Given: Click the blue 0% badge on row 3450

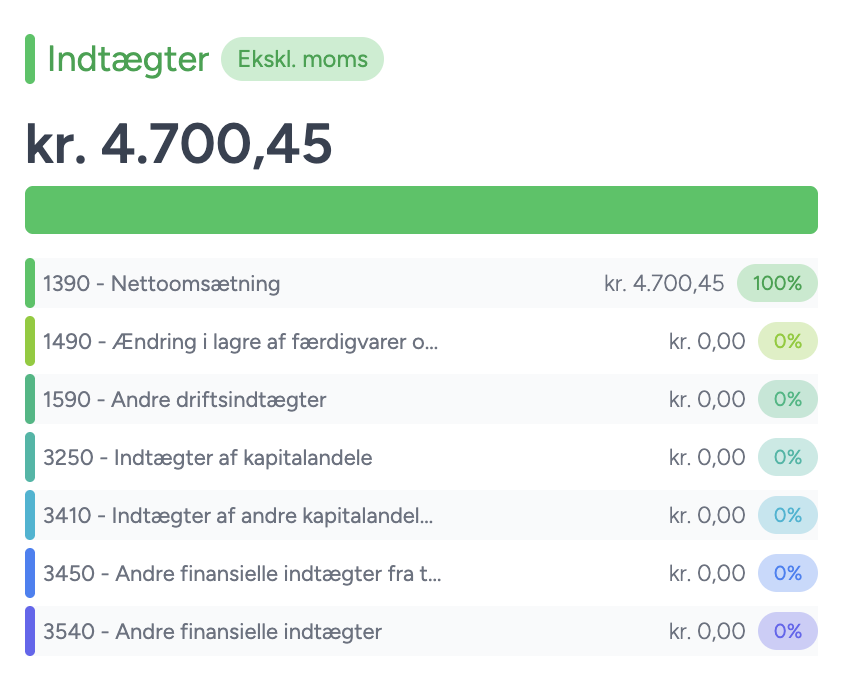Looking at the screenshot, I should (788, 574).
